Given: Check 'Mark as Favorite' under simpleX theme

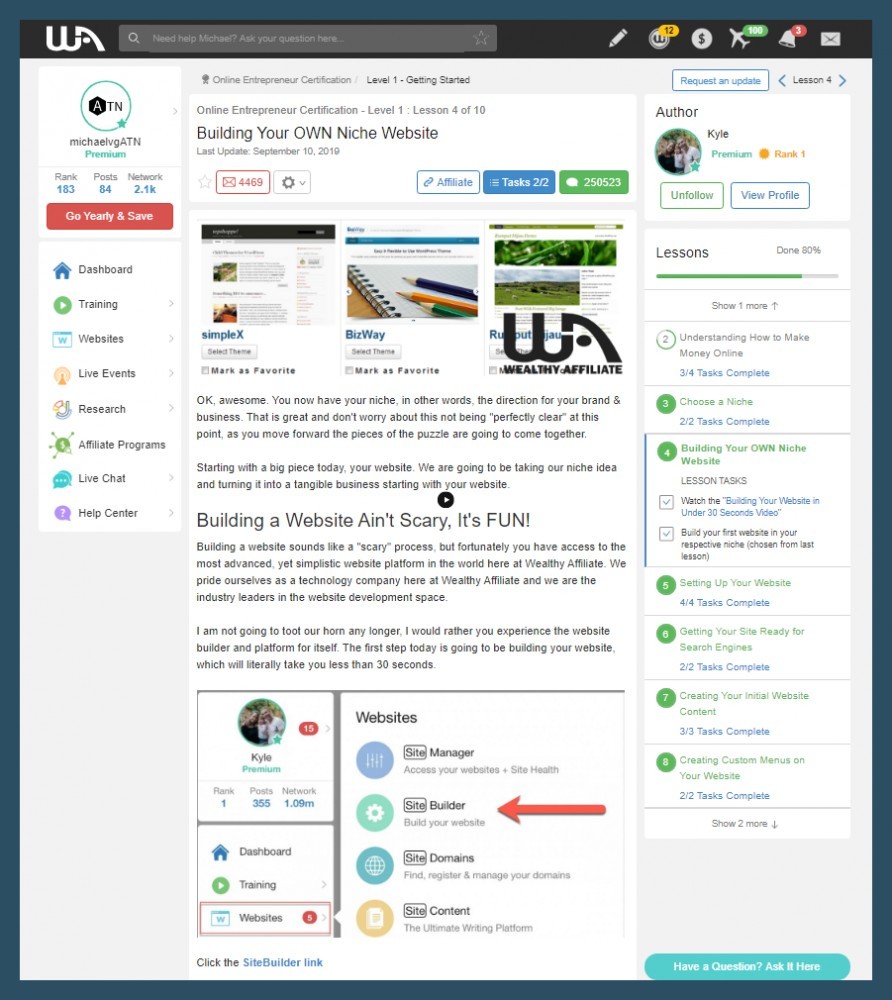Looking at the screenshot, I should coord(205,371).
